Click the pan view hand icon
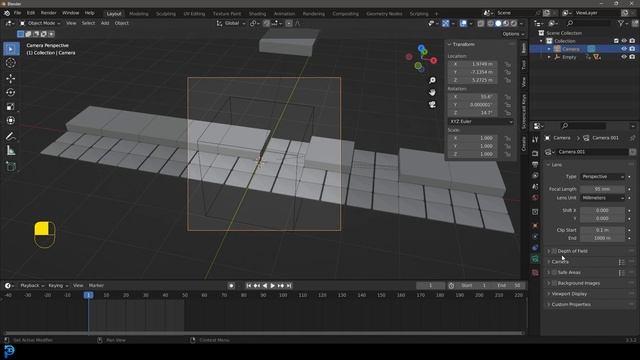 pos(432,93)
